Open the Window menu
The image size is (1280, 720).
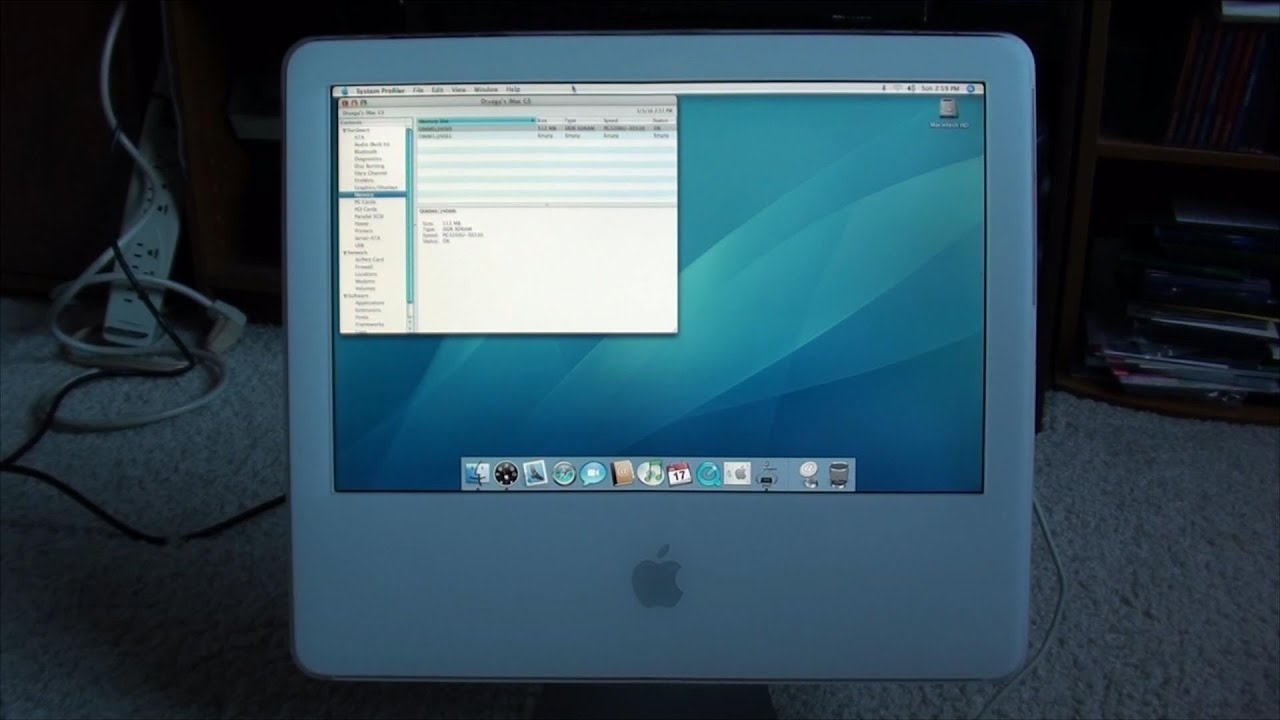[x=486, y=90]
